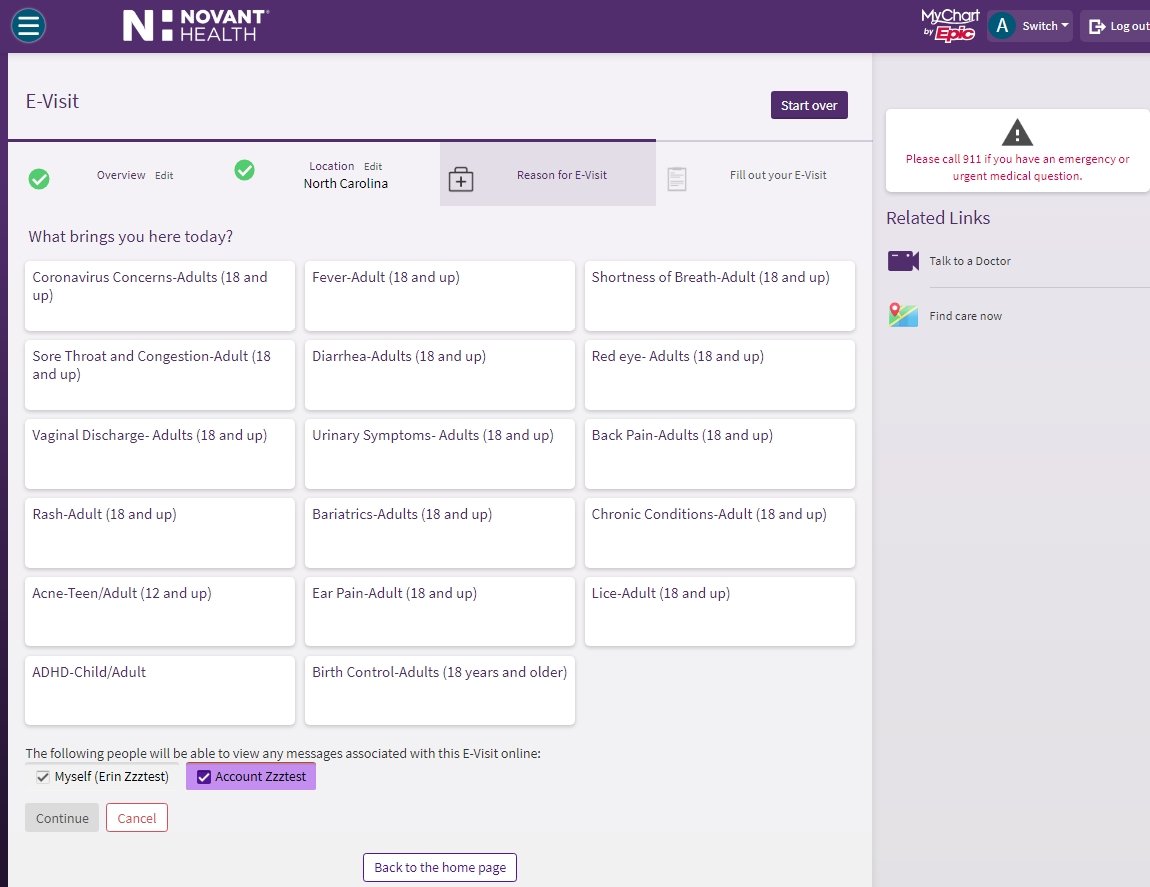Click the Find care now map icon
This screenshot has width=1150, height=887.
902,314
